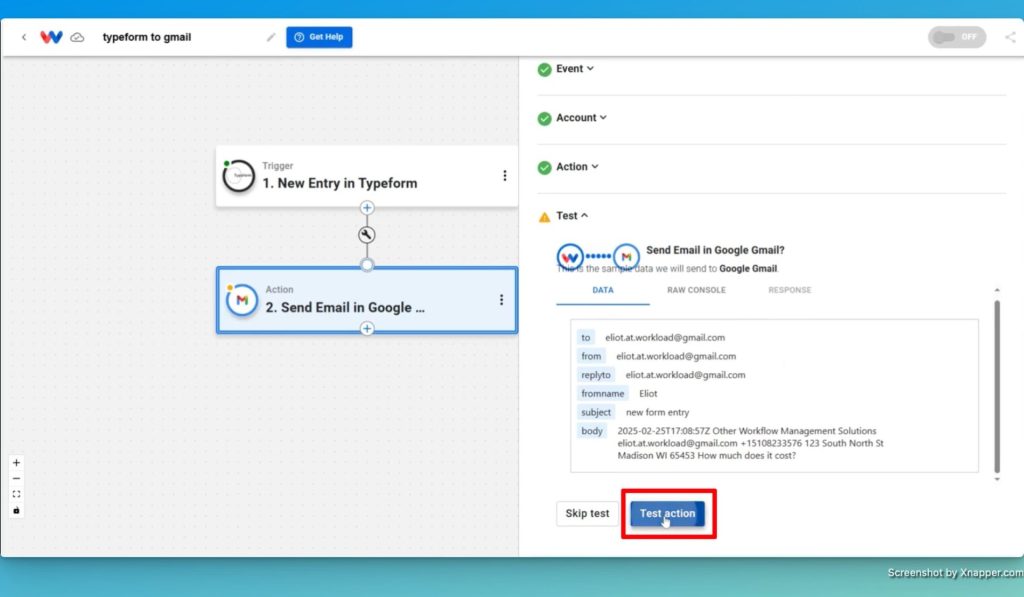Viewport: 1024px width, 597px height.
Task: Click the Event green check icon
Action: tap(544, 69)
